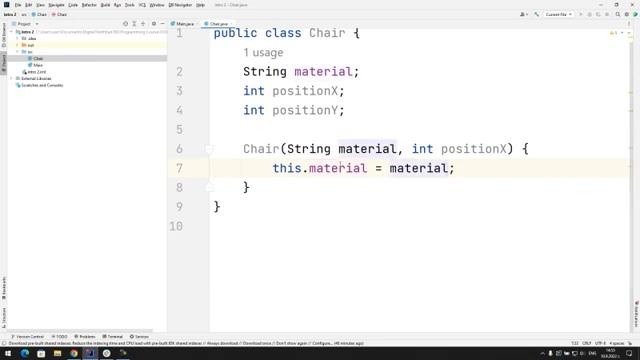
Task: Open the Current File run configuration dropdown
Action: [x=558, y=14]
